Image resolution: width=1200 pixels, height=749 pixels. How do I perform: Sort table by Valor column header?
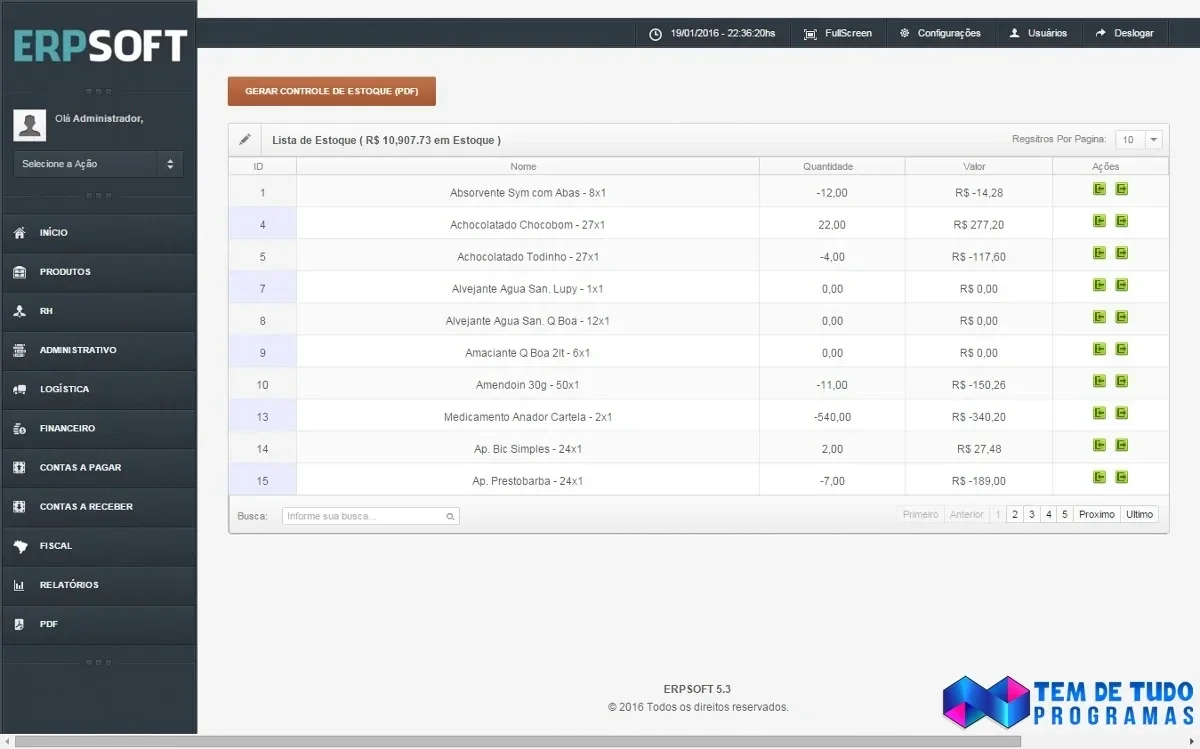point(978,166)
